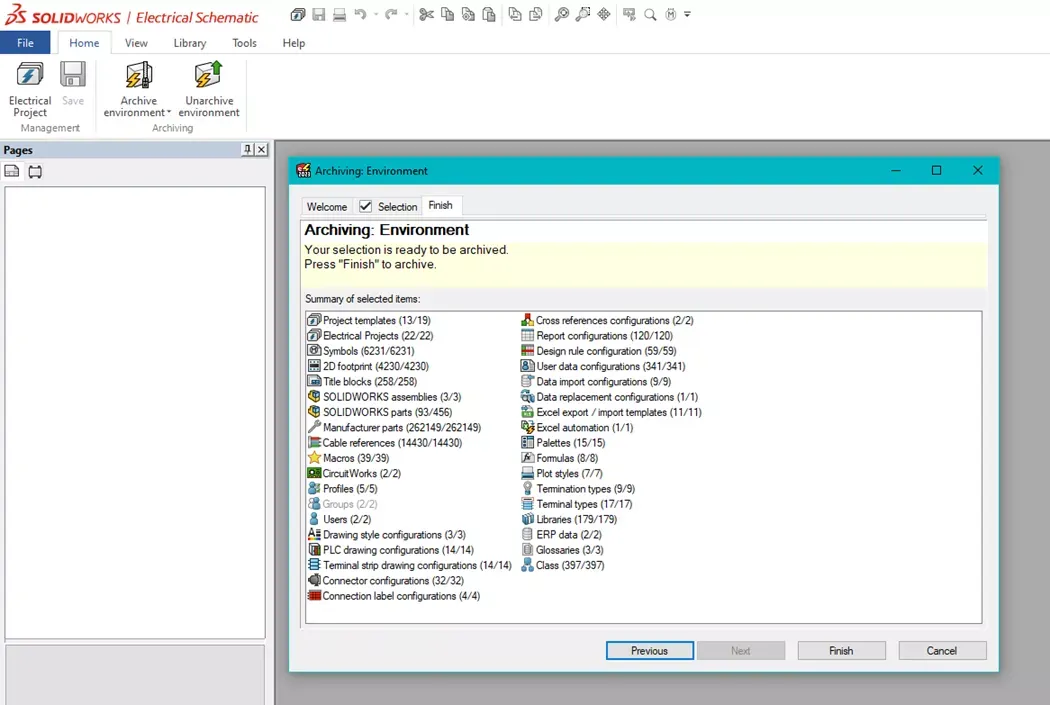Click the undo arrow in the quick toolbar
The image size is (1050, 705).
pyautogui.click(x=360, y=14)
